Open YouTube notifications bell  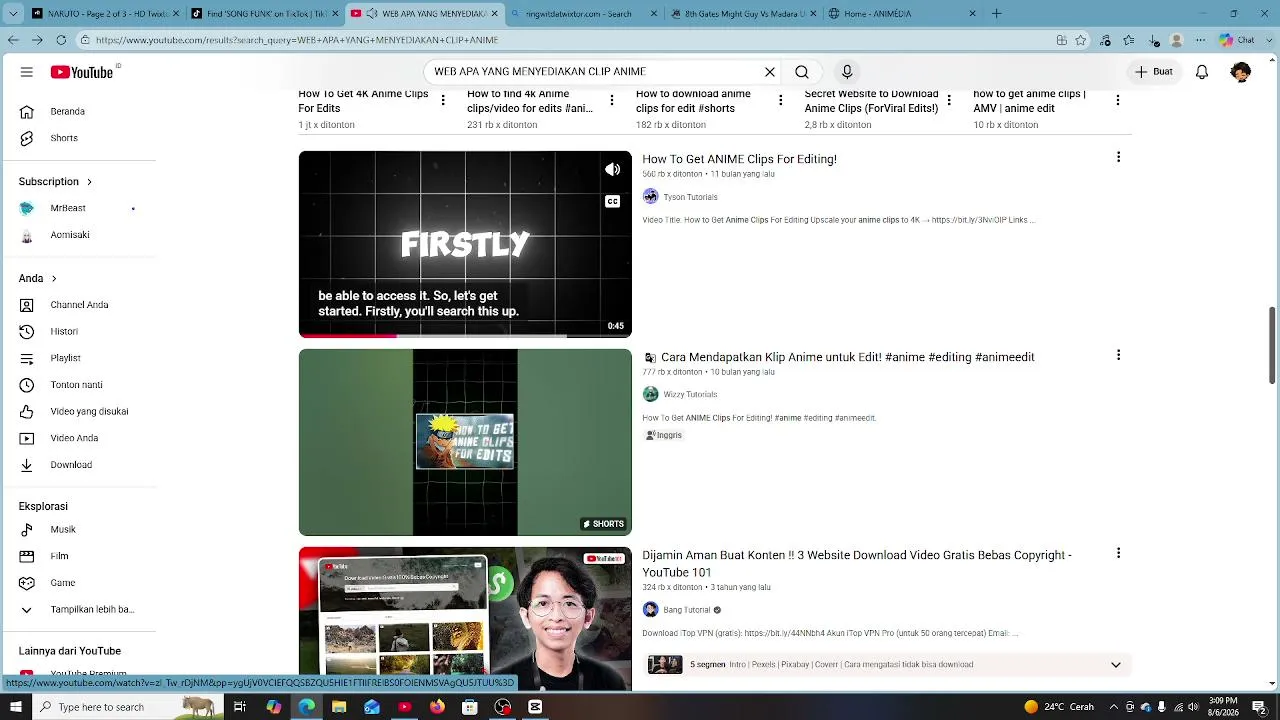1202,72
